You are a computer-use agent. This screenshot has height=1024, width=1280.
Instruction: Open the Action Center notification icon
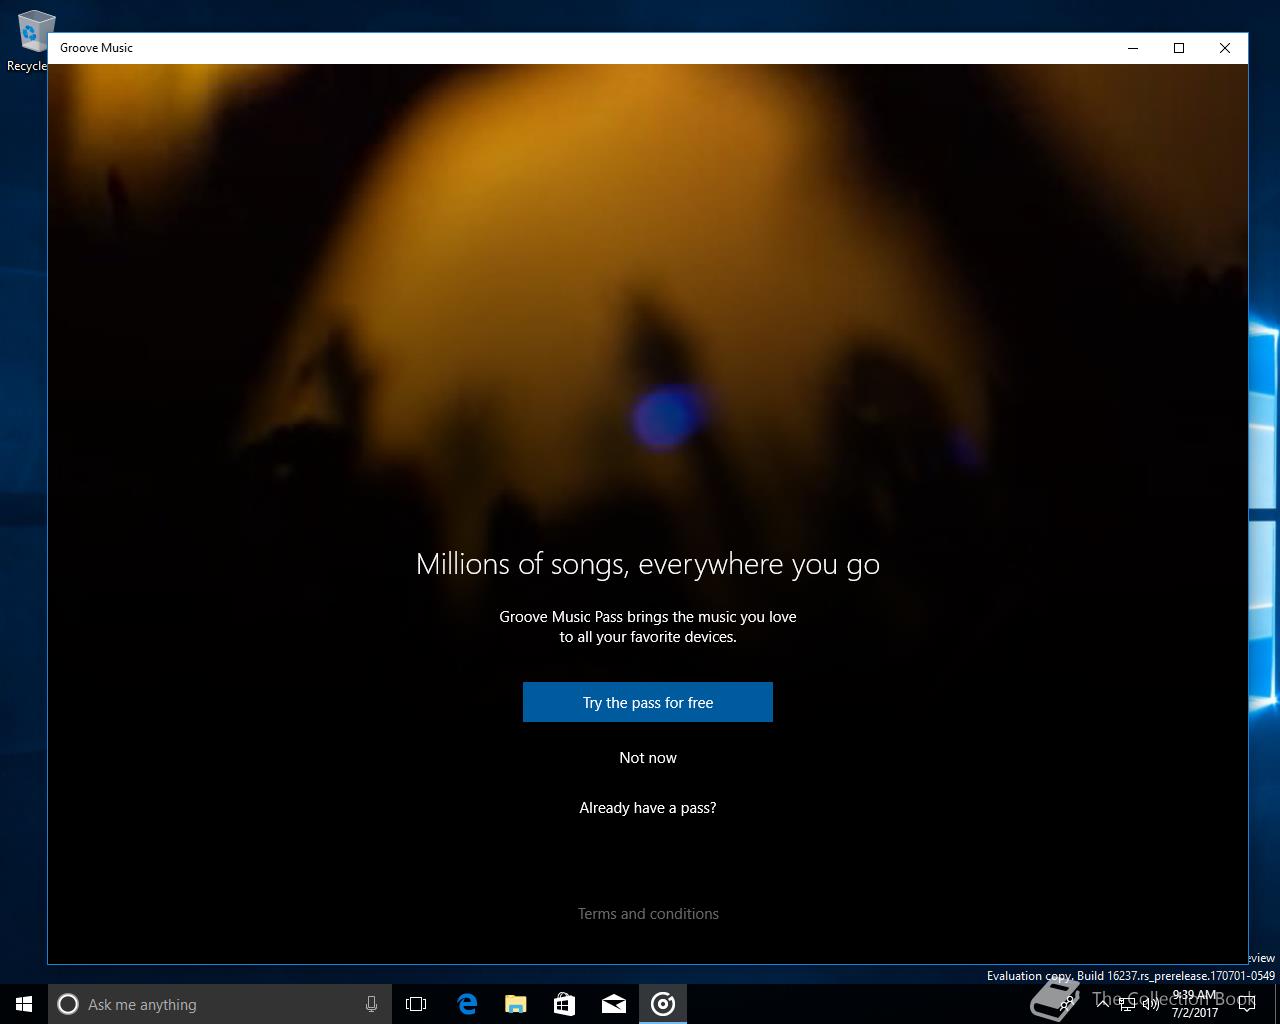tap(1247, 1004)
